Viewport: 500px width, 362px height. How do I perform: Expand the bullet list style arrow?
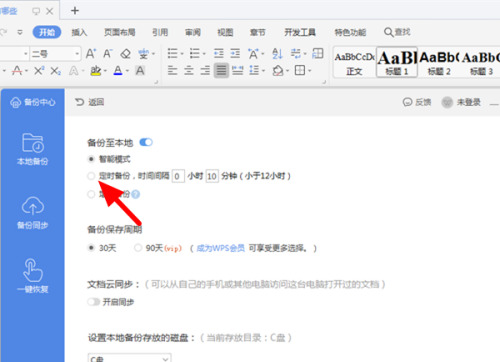[182, 54]
